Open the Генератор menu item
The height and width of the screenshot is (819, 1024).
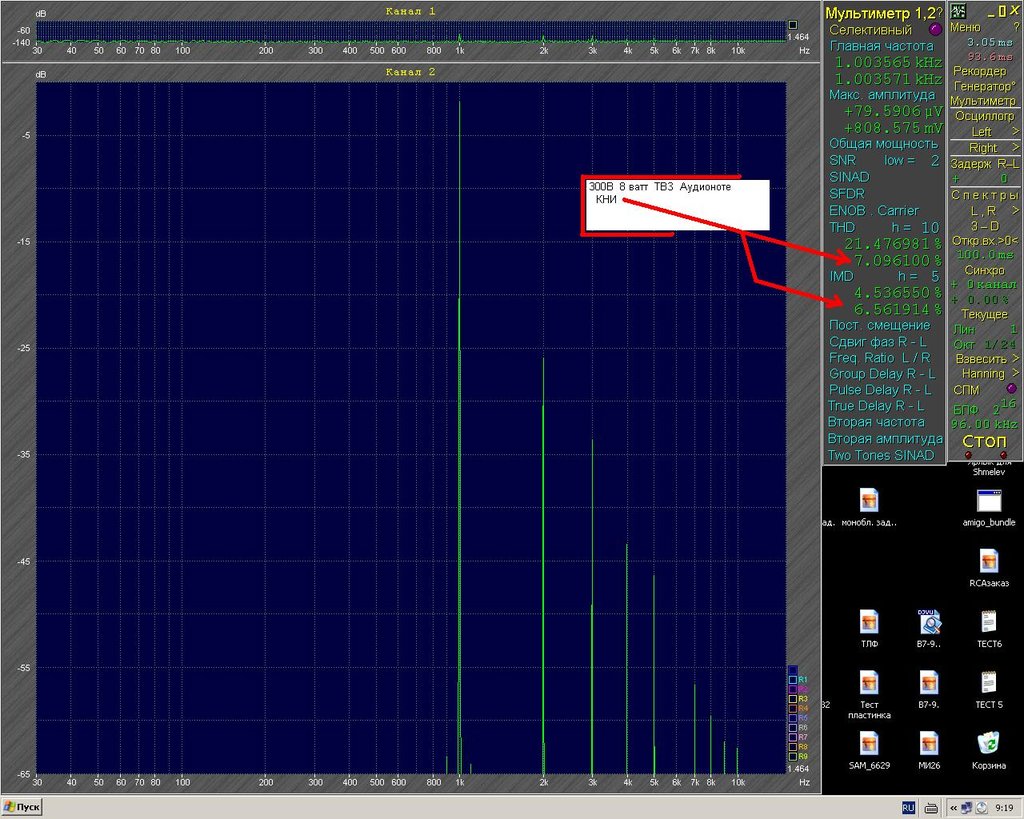984,86
